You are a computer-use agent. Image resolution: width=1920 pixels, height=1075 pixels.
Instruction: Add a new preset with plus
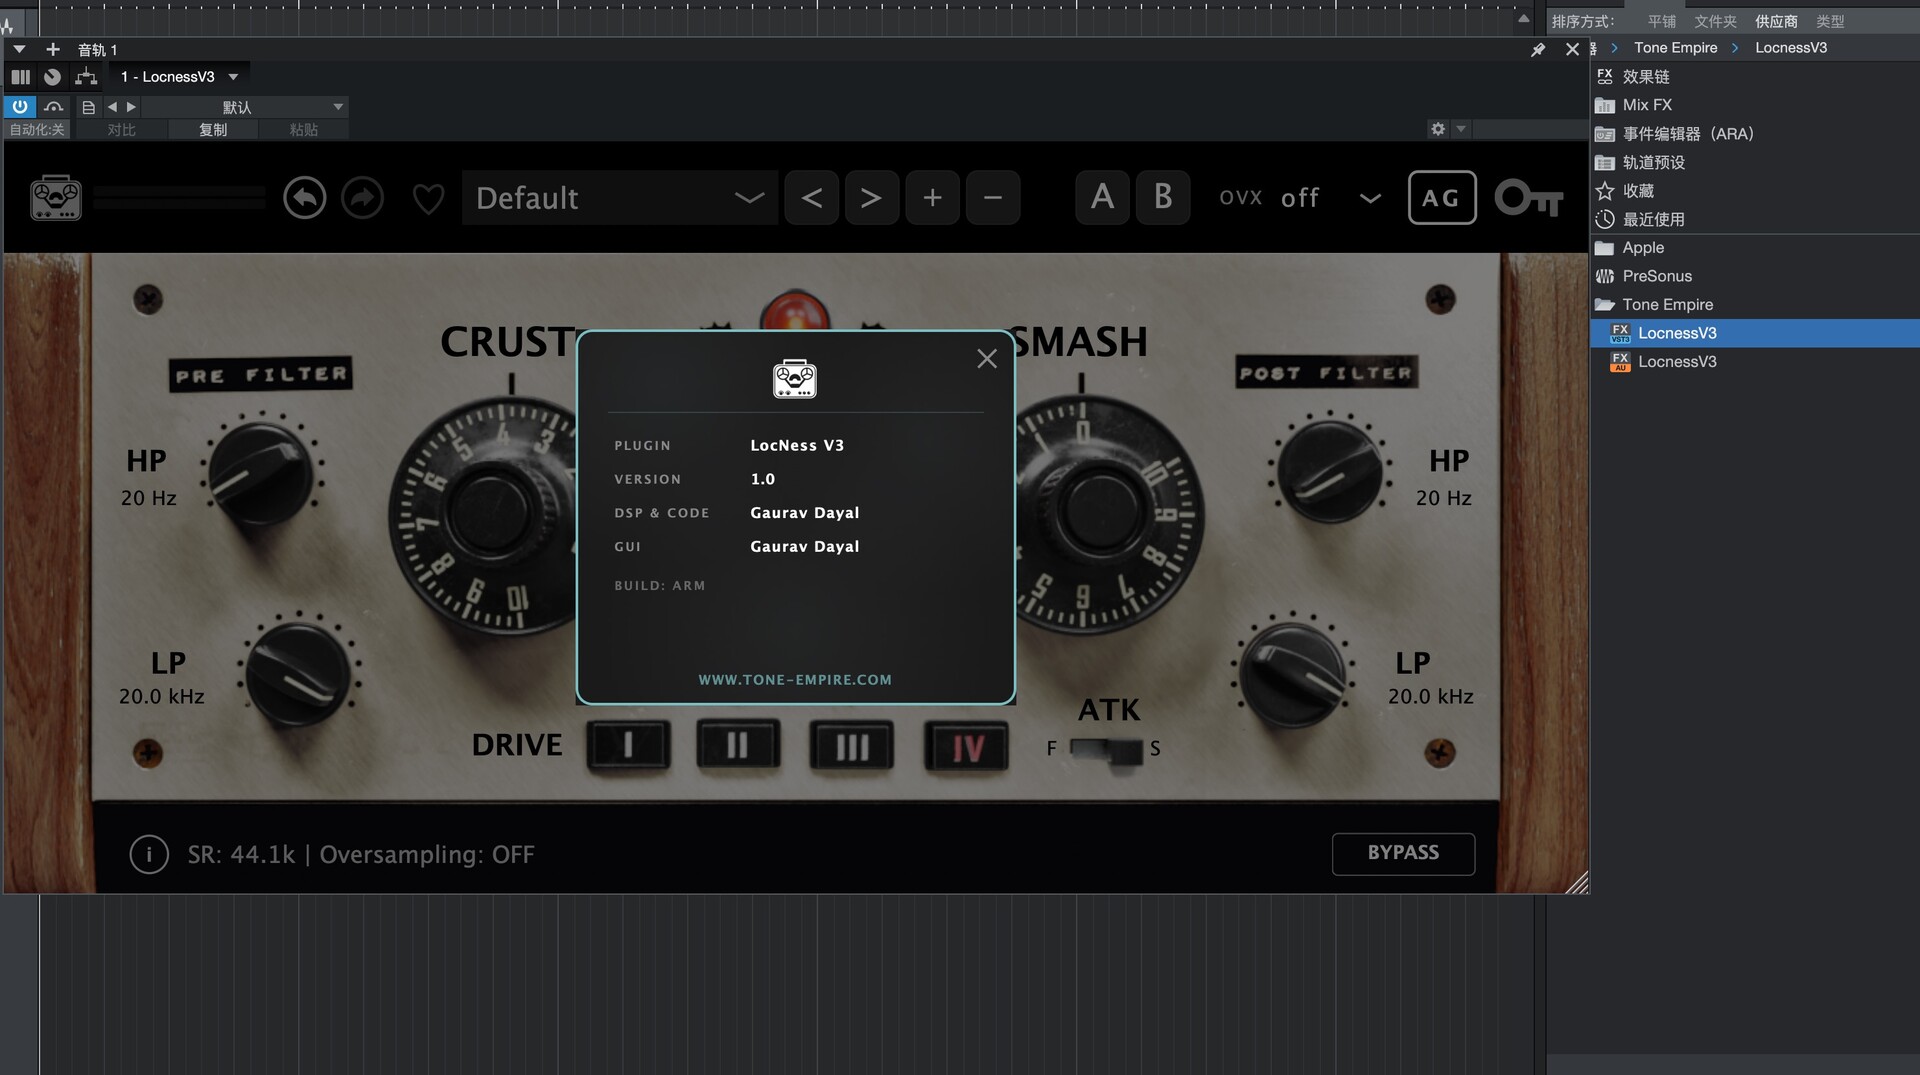933,198
